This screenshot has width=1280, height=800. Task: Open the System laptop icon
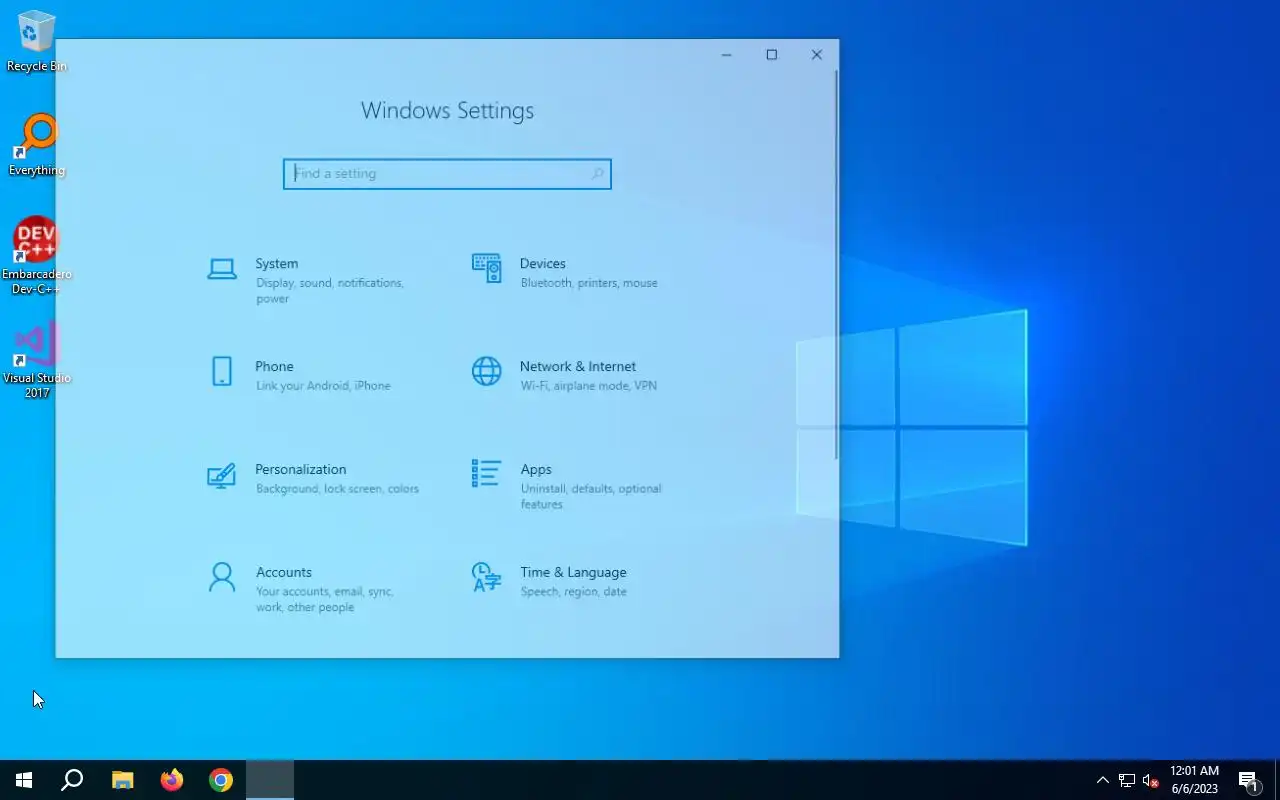click(x=221, y=268)
